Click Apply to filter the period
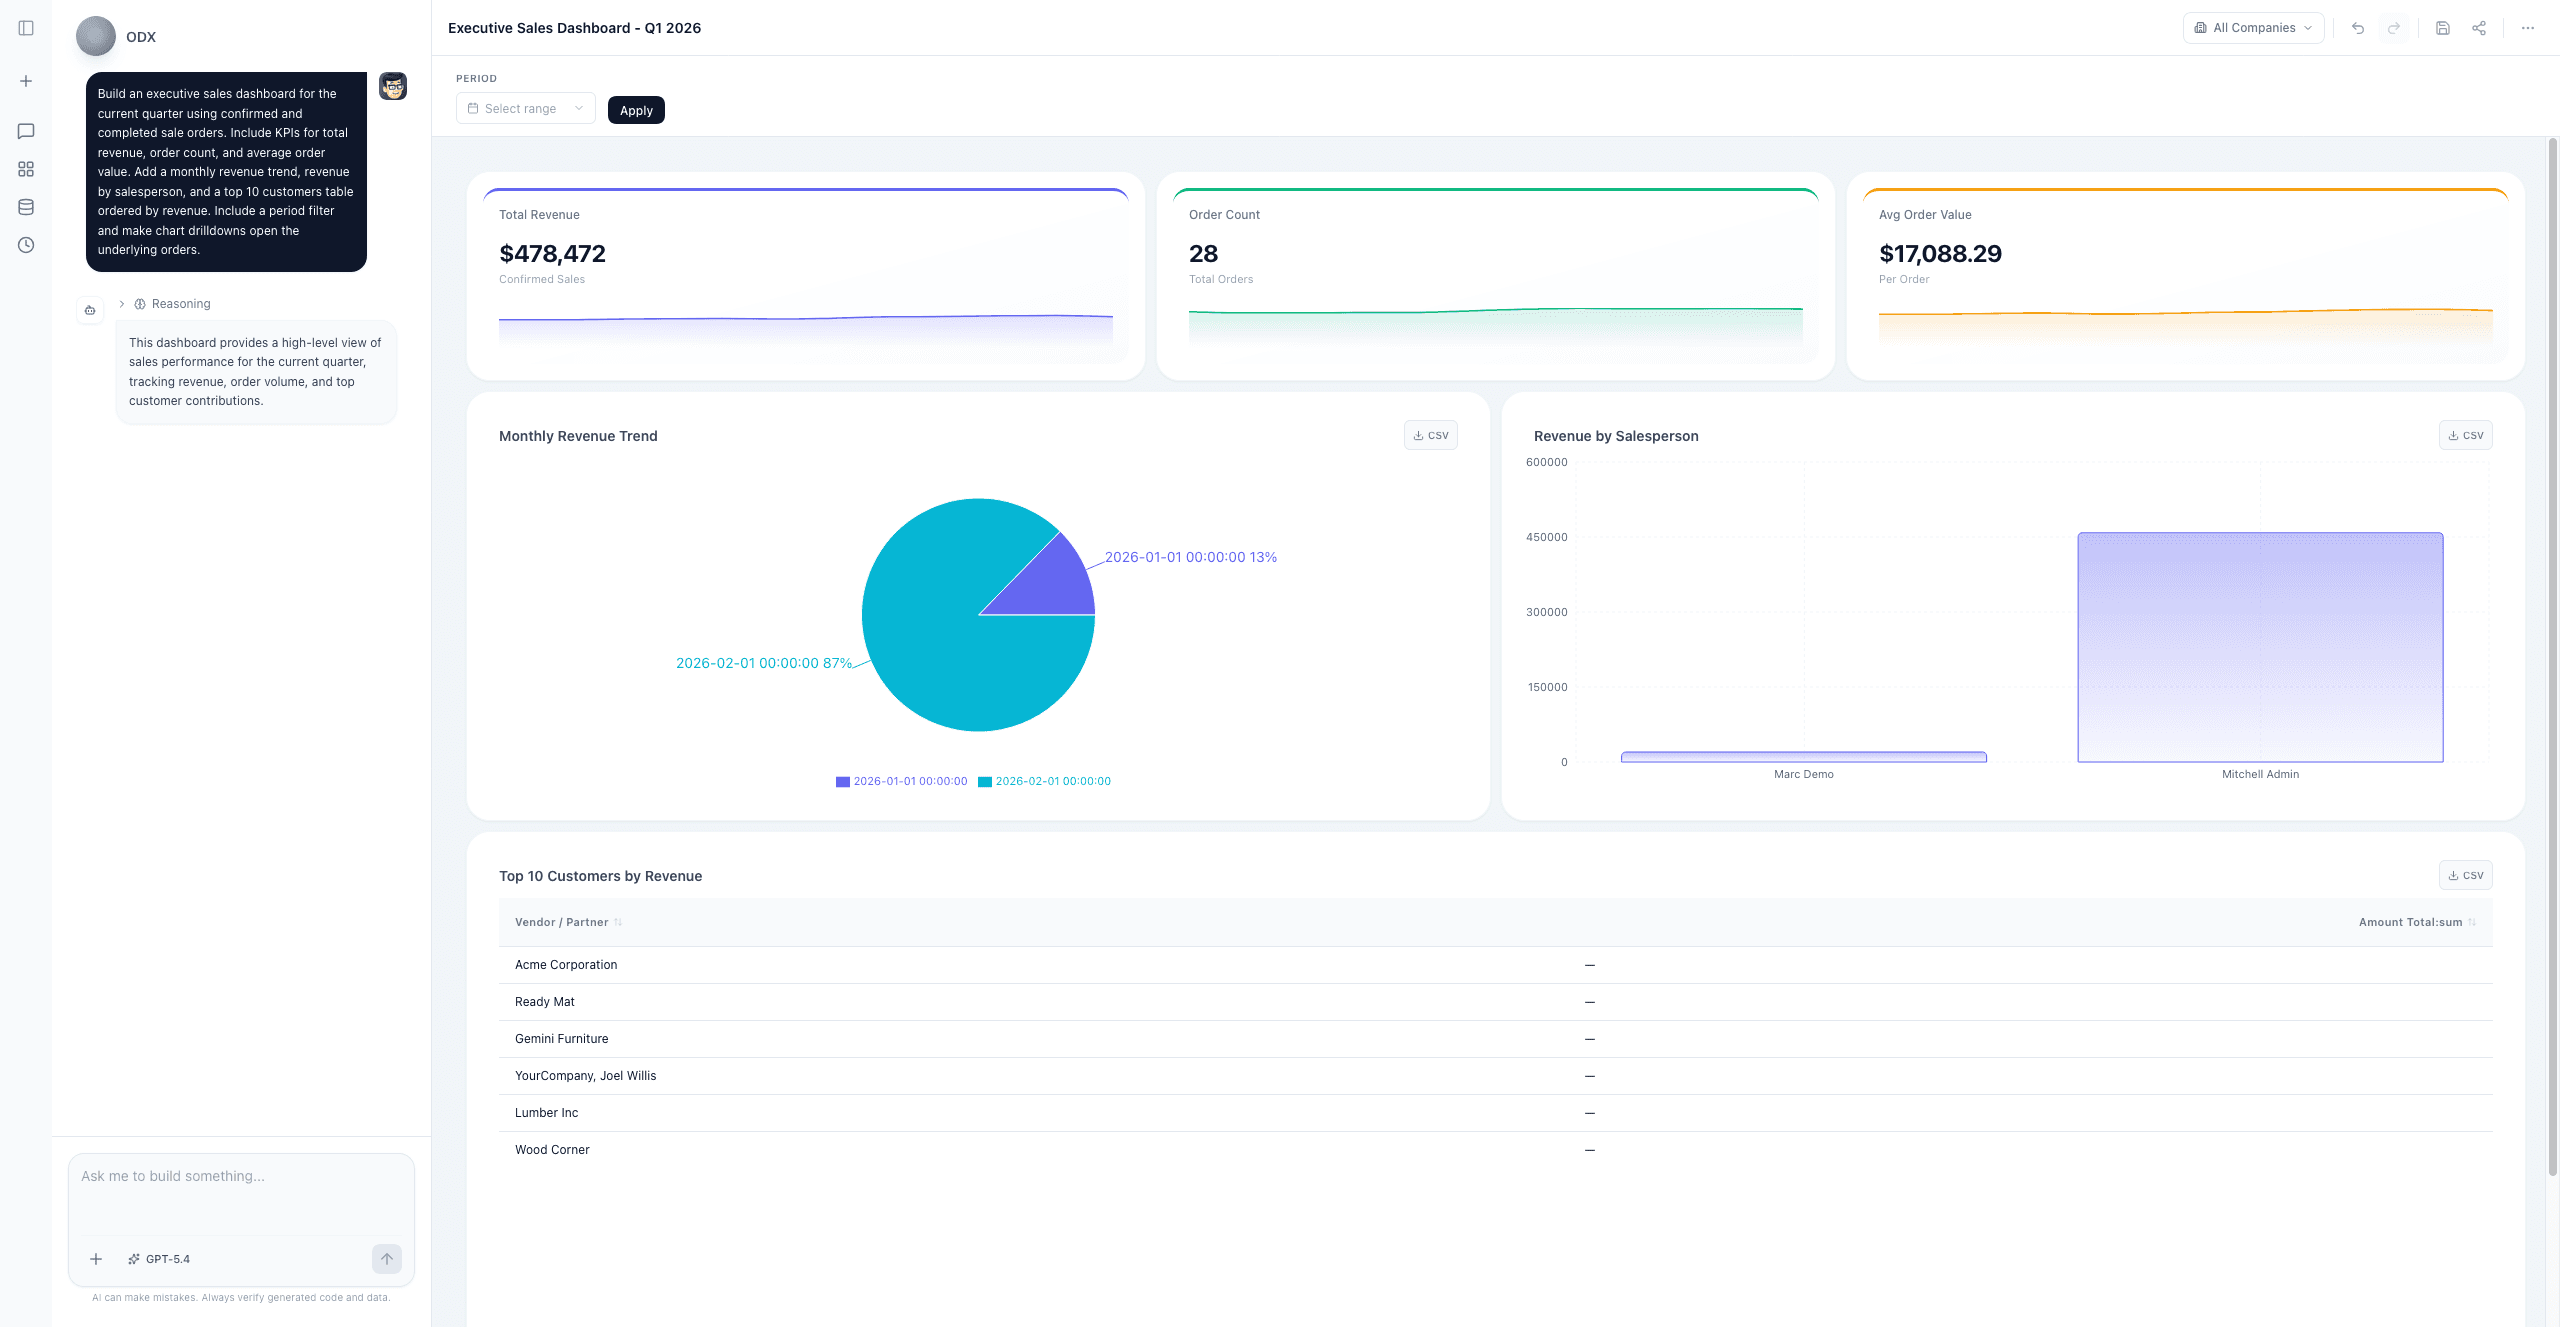Screen dimensions: 2560x1327 [x=636, y=110]
